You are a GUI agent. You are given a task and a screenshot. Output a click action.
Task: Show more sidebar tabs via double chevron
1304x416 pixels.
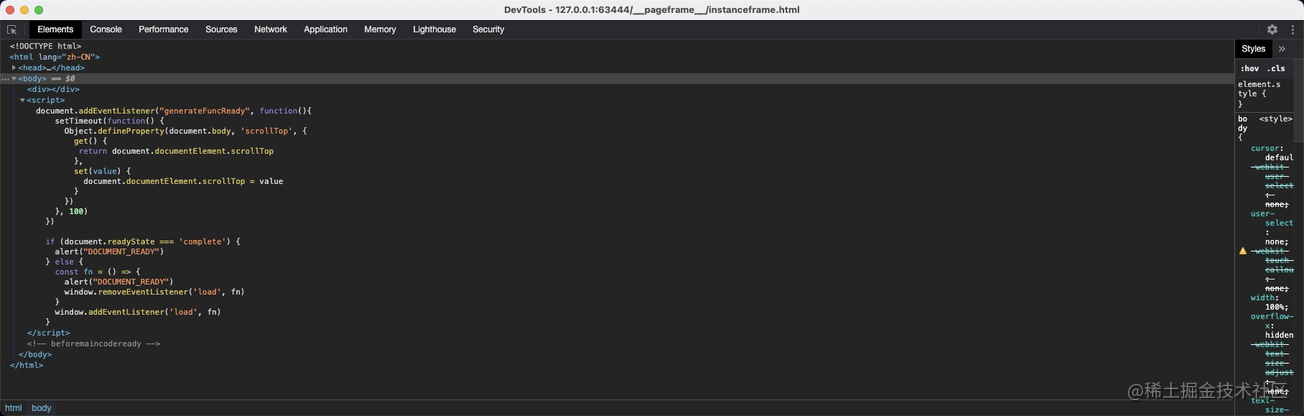tap(1282, 49)
